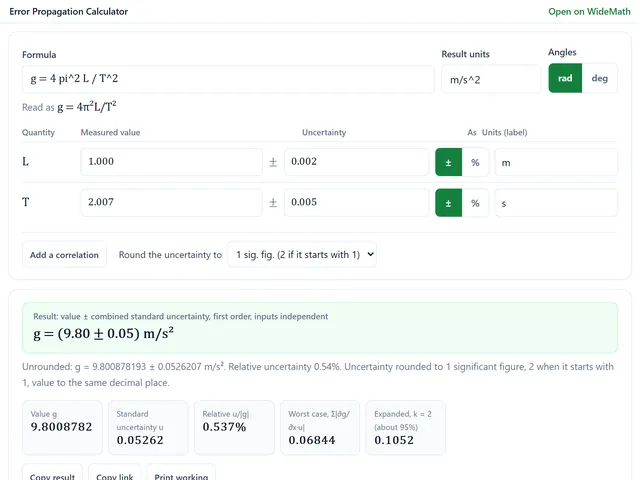The width and height of the screenshot is (640, 480).
Task: Click Add a correlation button
Action: [64, 255]
